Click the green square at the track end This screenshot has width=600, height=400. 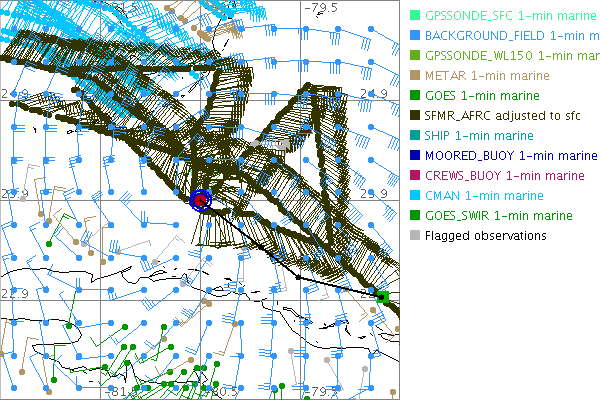coord(382,296)
